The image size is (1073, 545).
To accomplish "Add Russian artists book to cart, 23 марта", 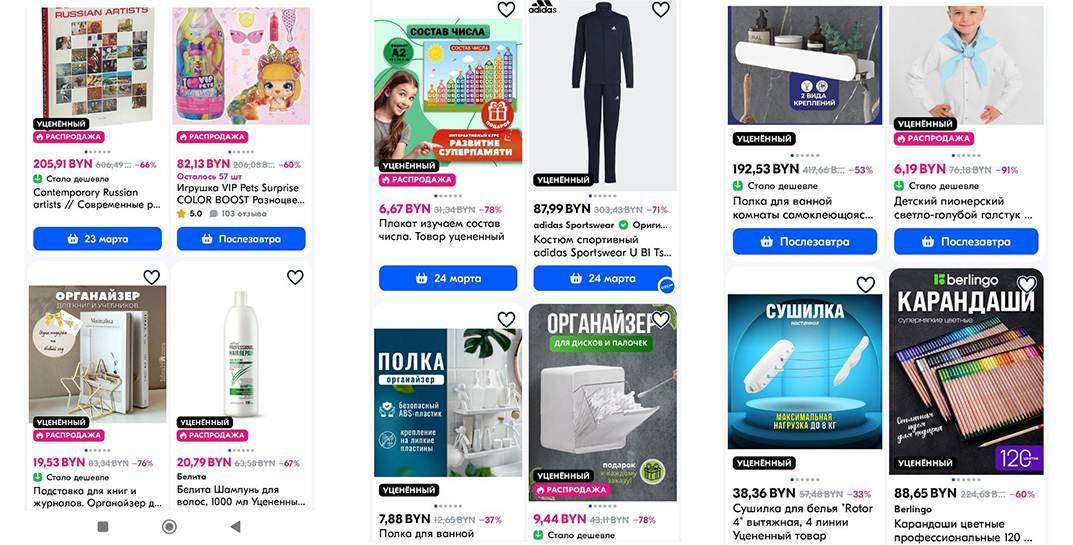I will pyautogui.click(x=97, y=239).
